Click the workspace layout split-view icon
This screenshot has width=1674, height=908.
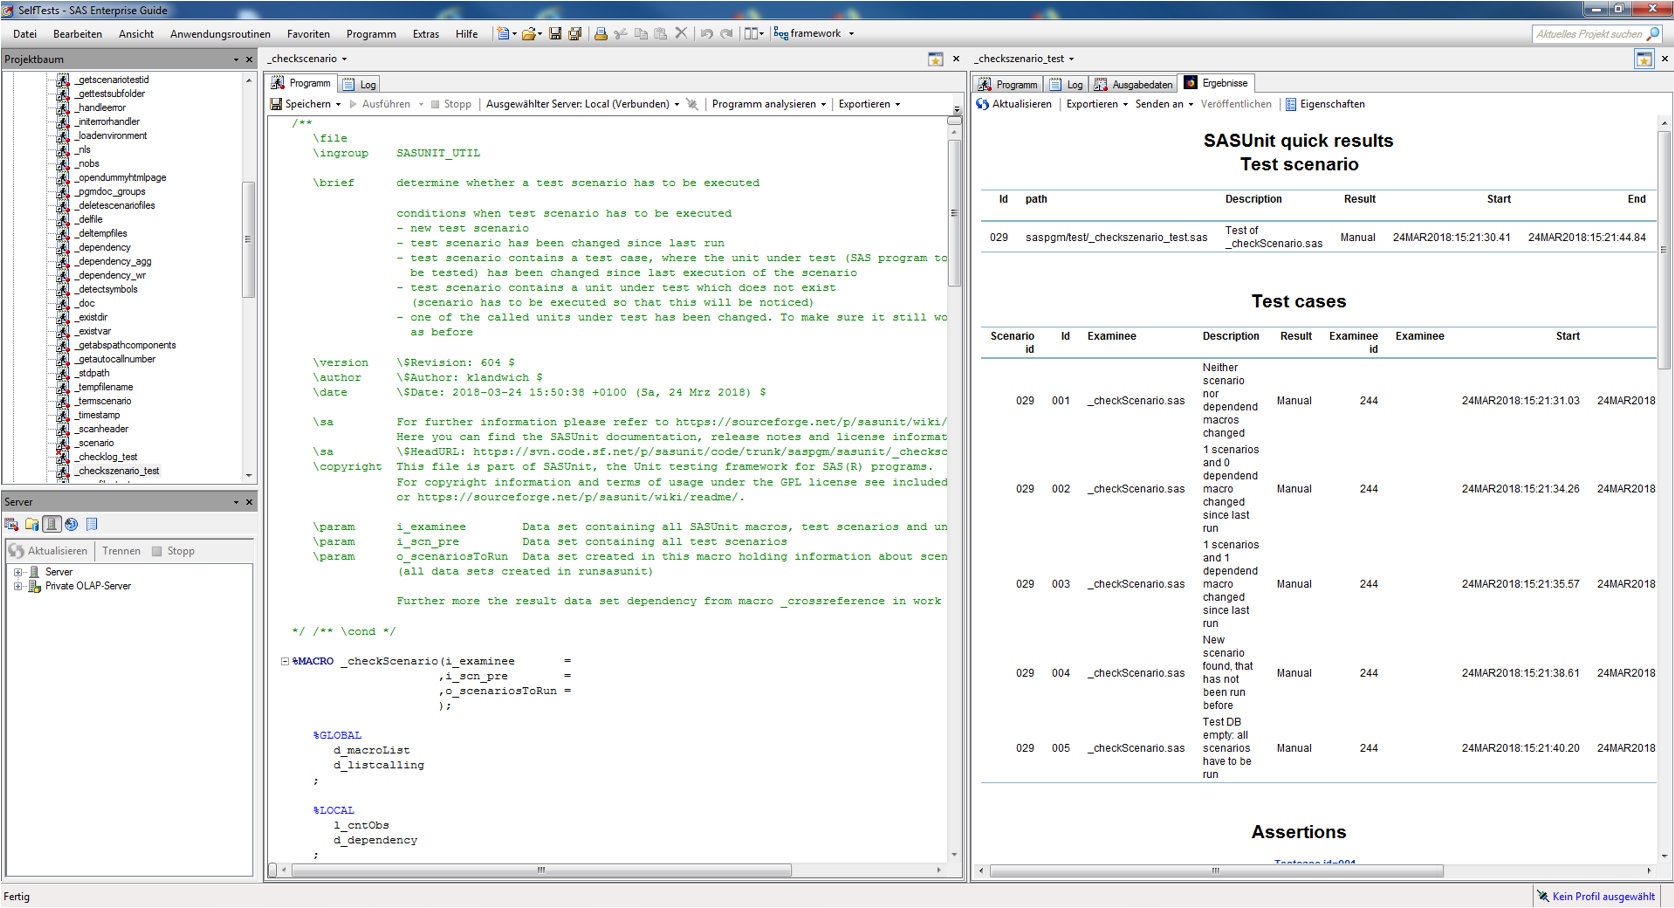(x=751, y=34)
